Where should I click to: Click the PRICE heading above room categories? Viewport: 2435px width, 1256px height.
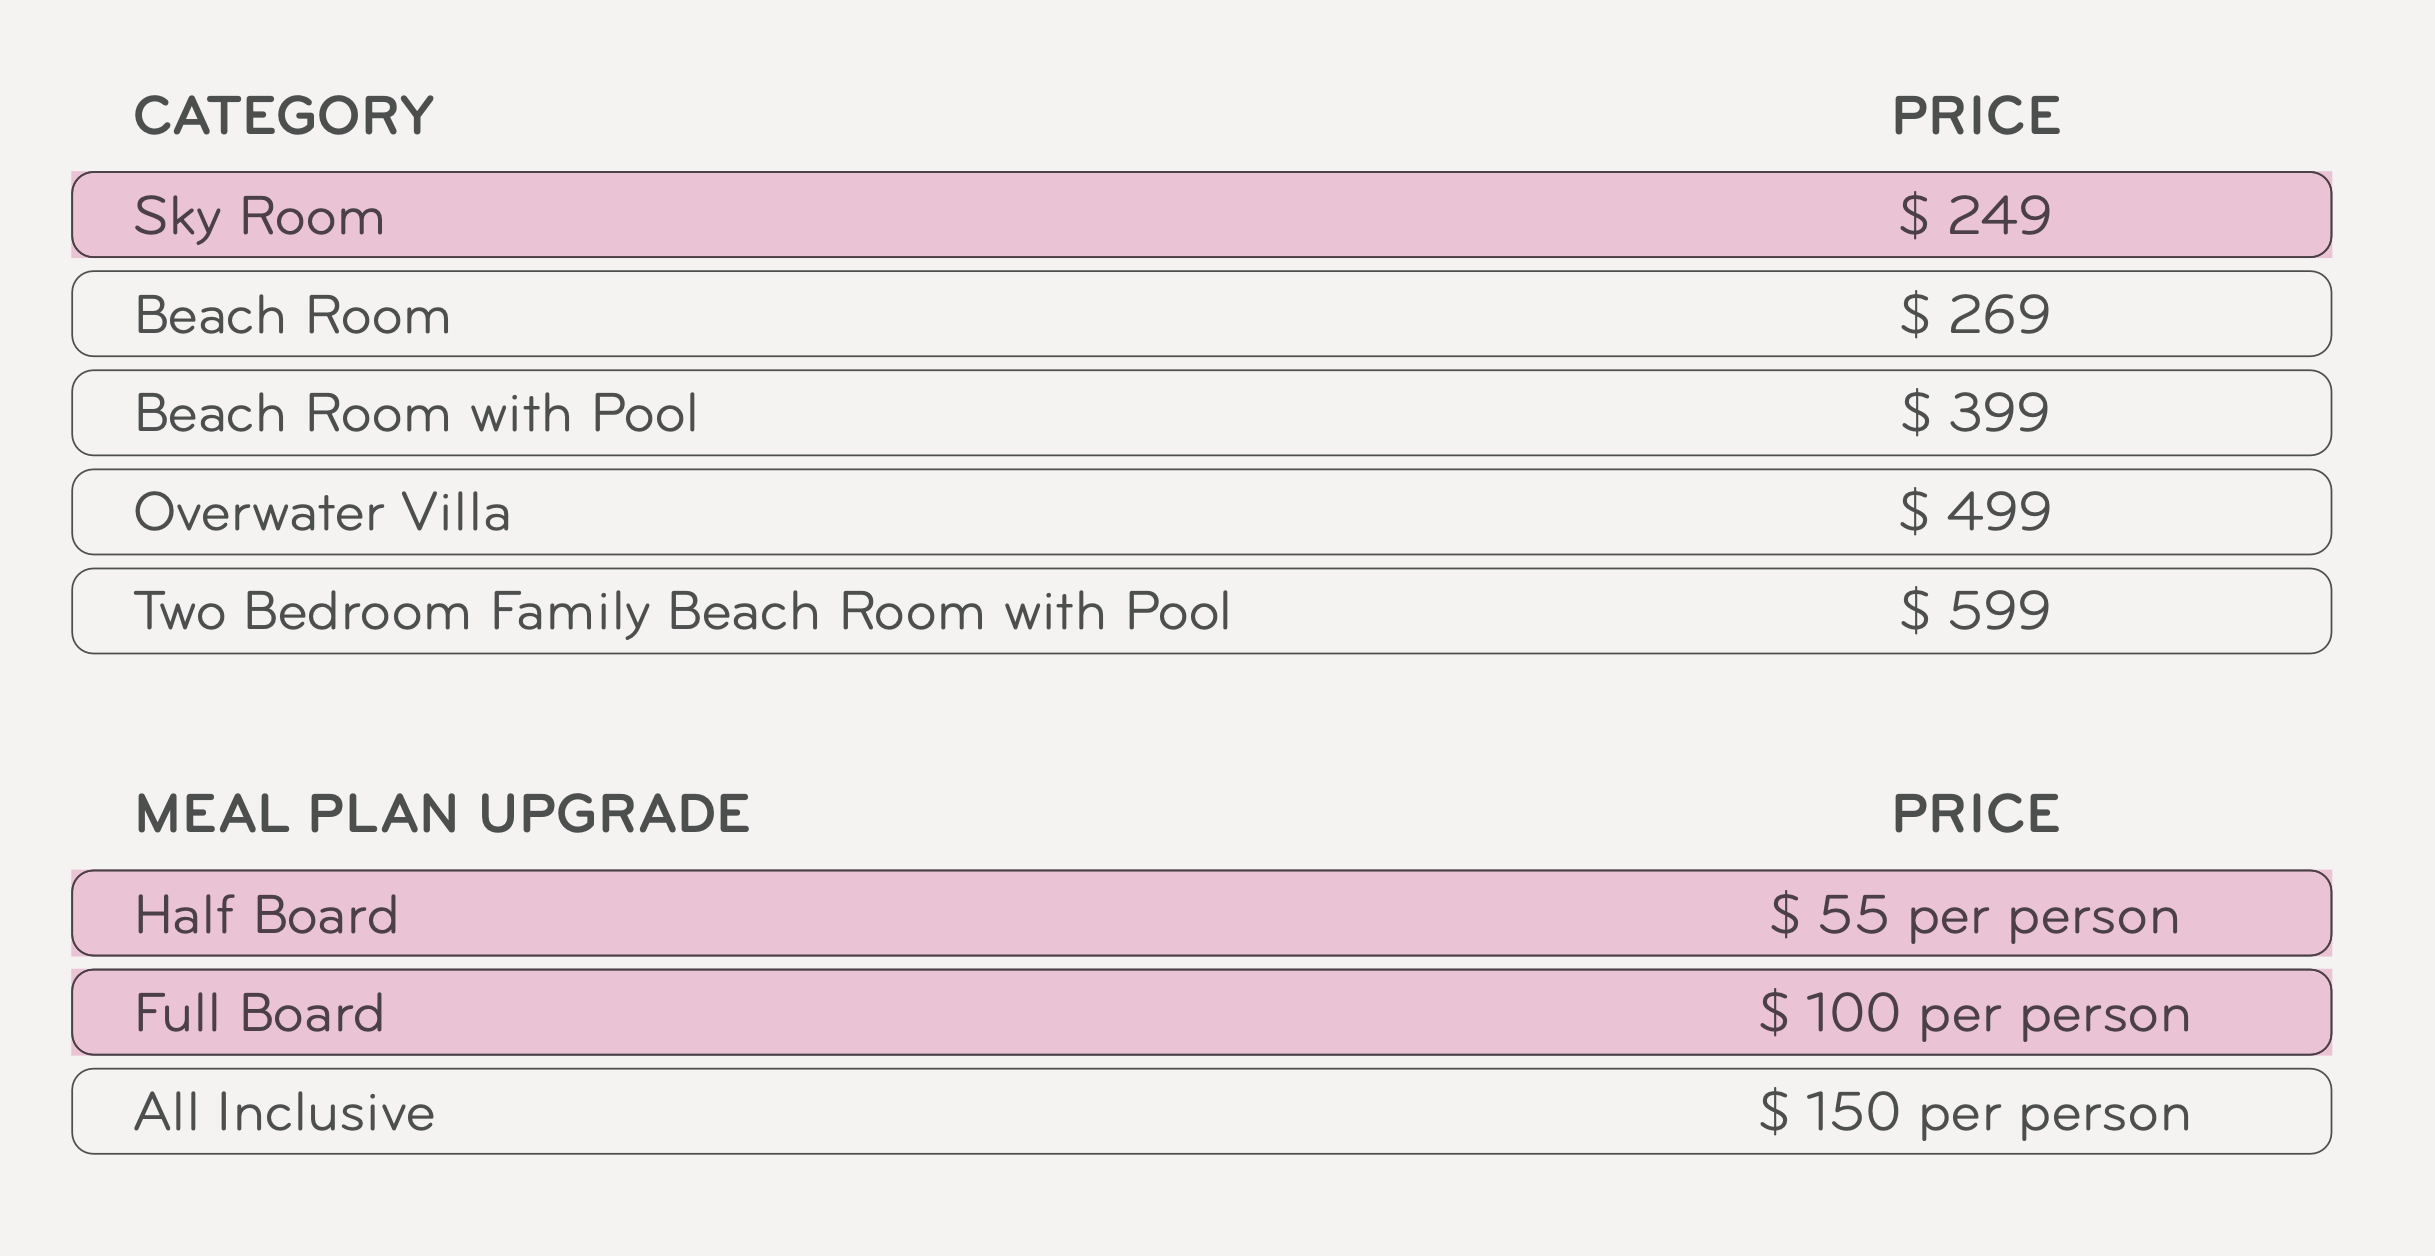click(x=1976, y=116)
